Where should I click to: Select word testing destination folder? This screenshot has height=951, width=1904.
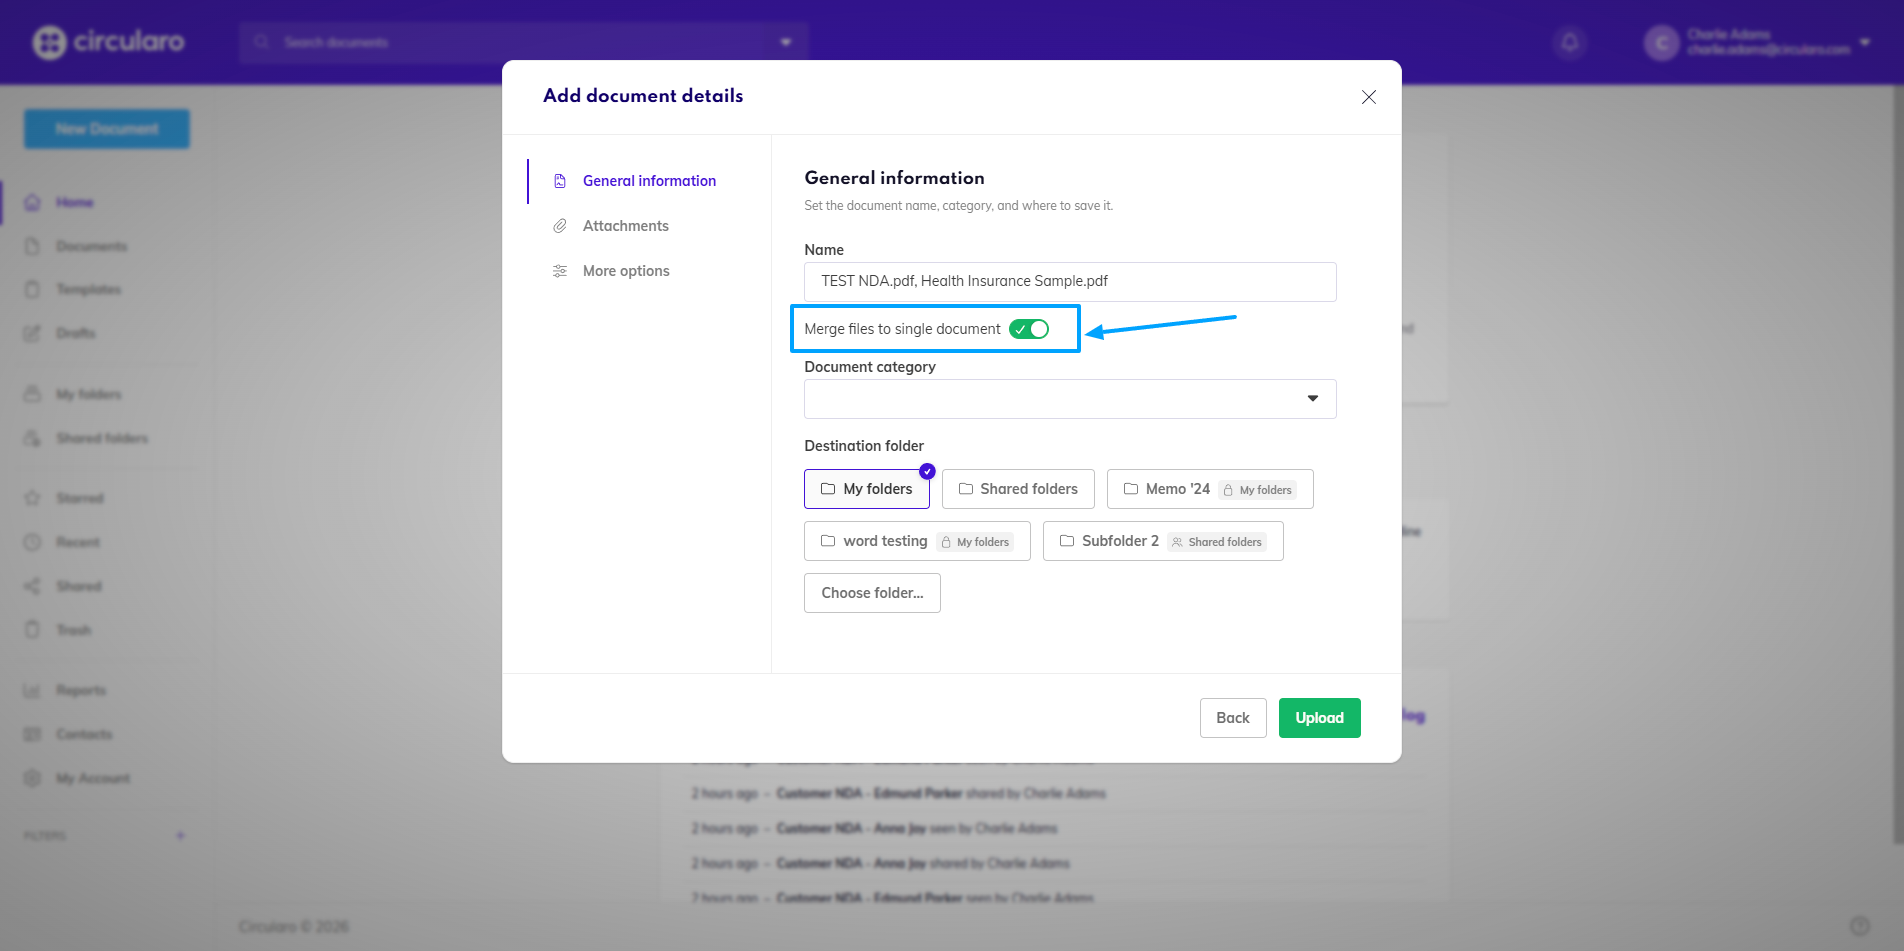pos(917,541)
